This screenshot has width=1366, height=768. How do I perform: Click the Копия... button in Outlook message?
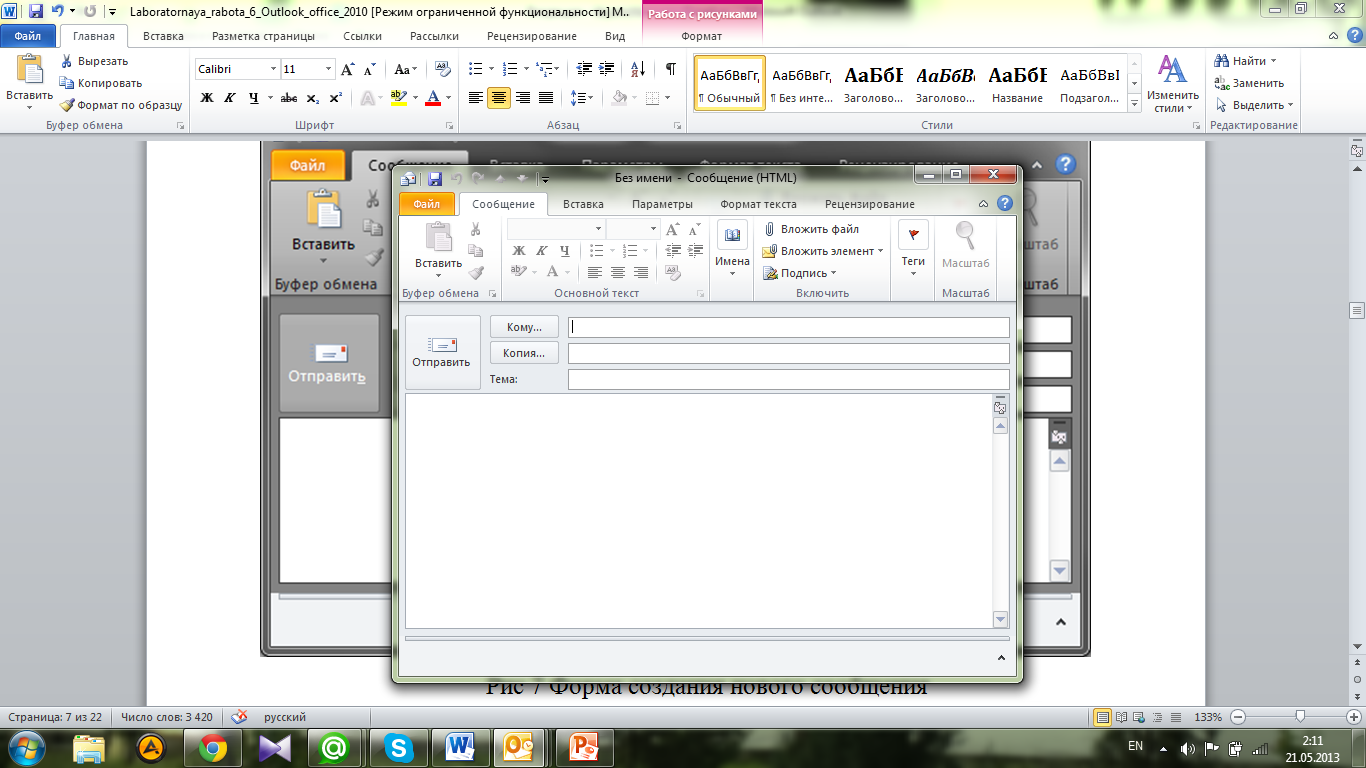click(524, 353)
